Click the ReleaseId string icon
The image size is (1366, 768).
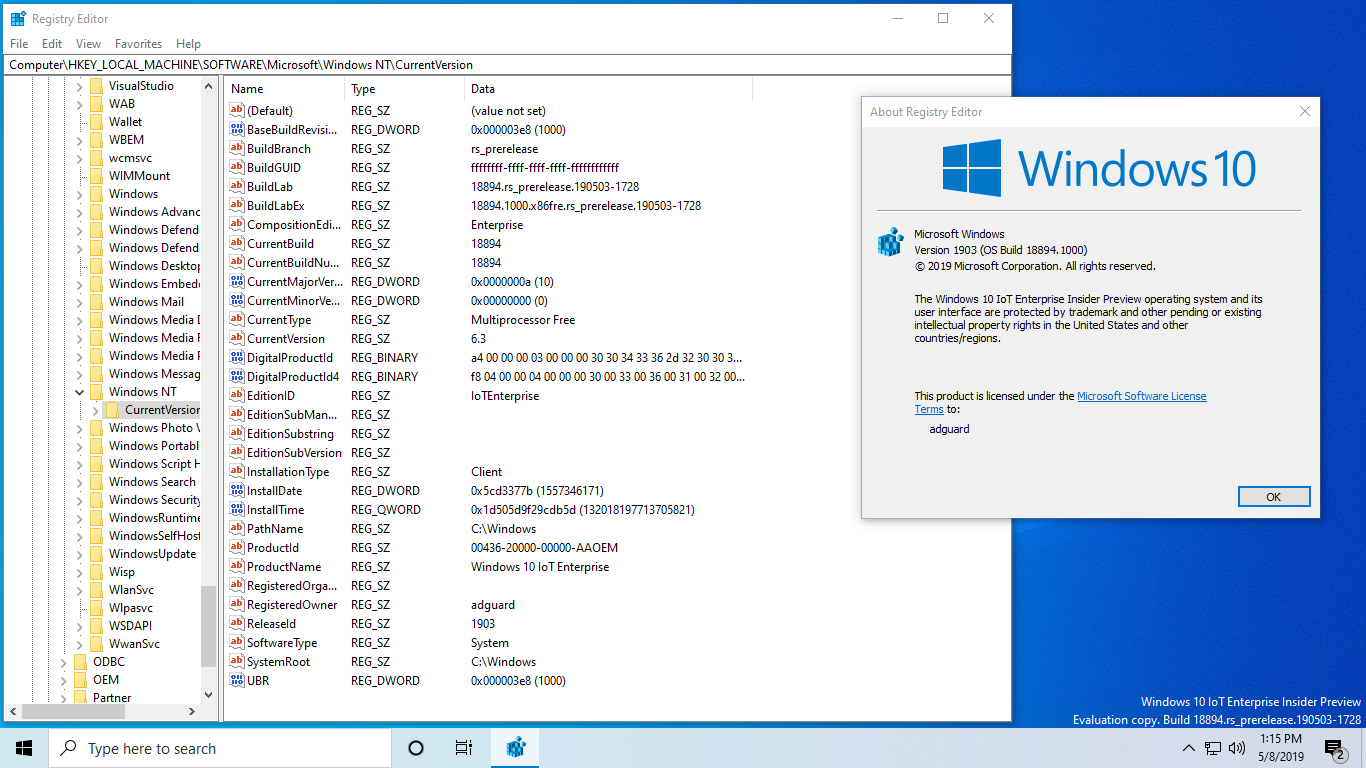[237, 624]
